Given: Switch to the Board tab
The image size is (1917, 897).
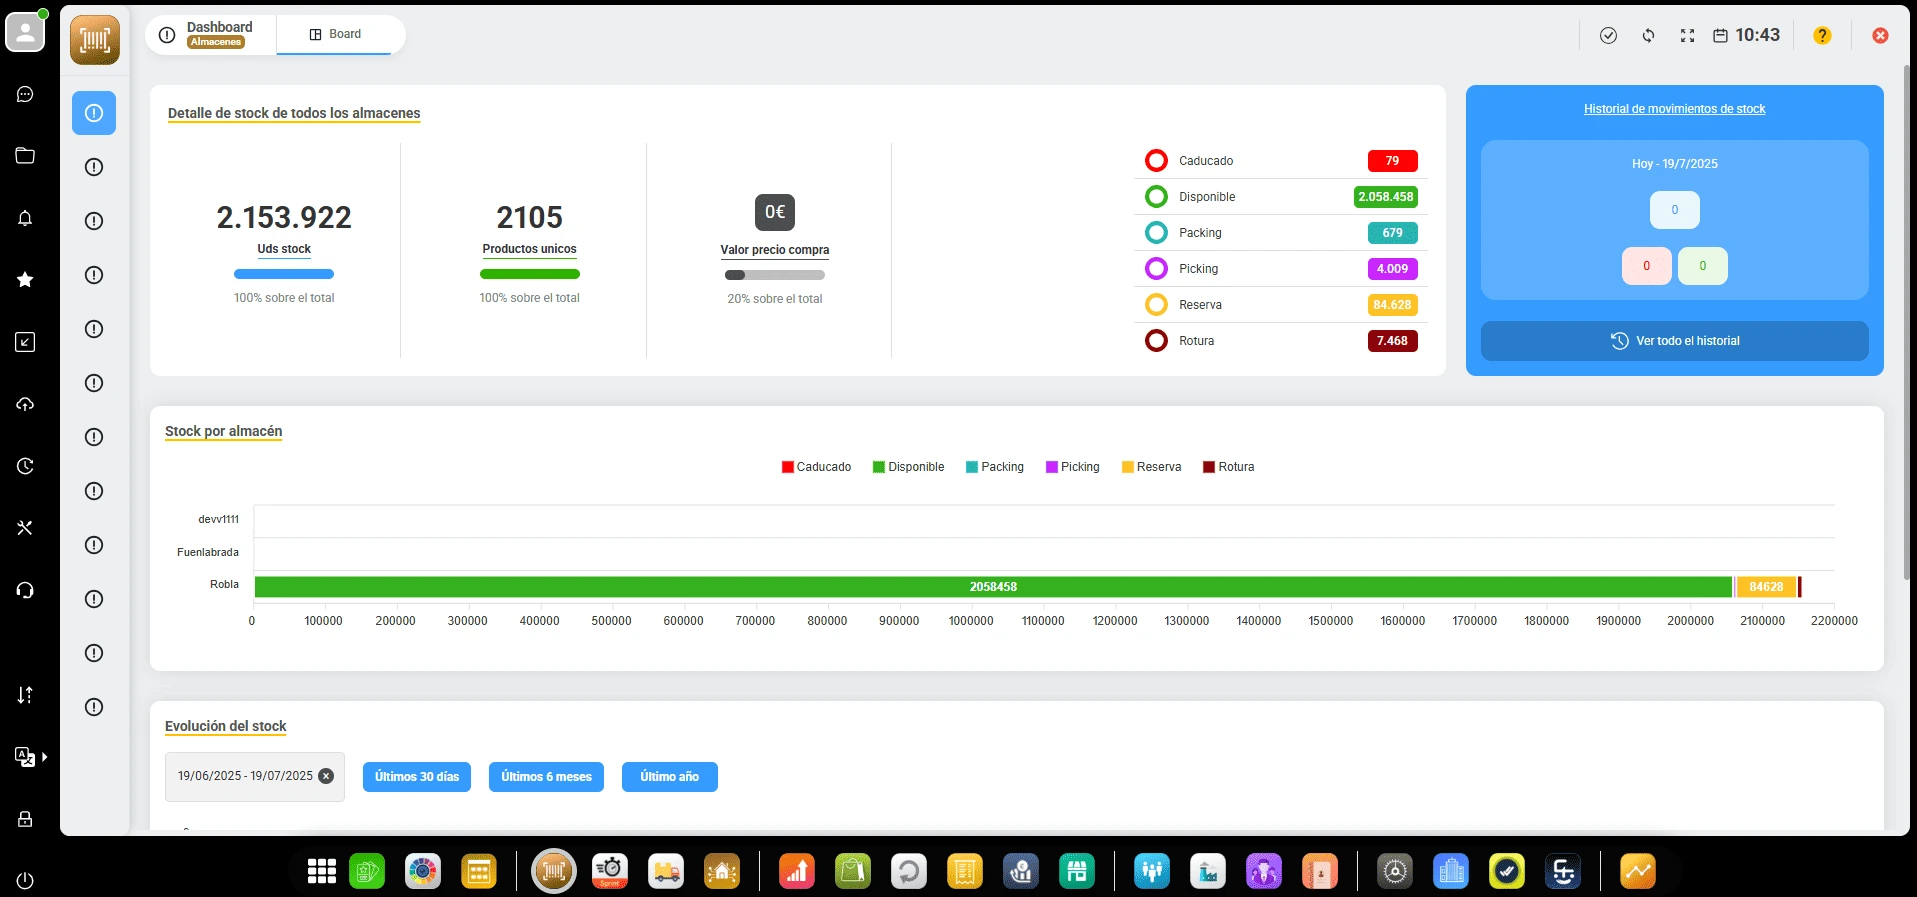Looking at the screenshot, I should point(335,34).
